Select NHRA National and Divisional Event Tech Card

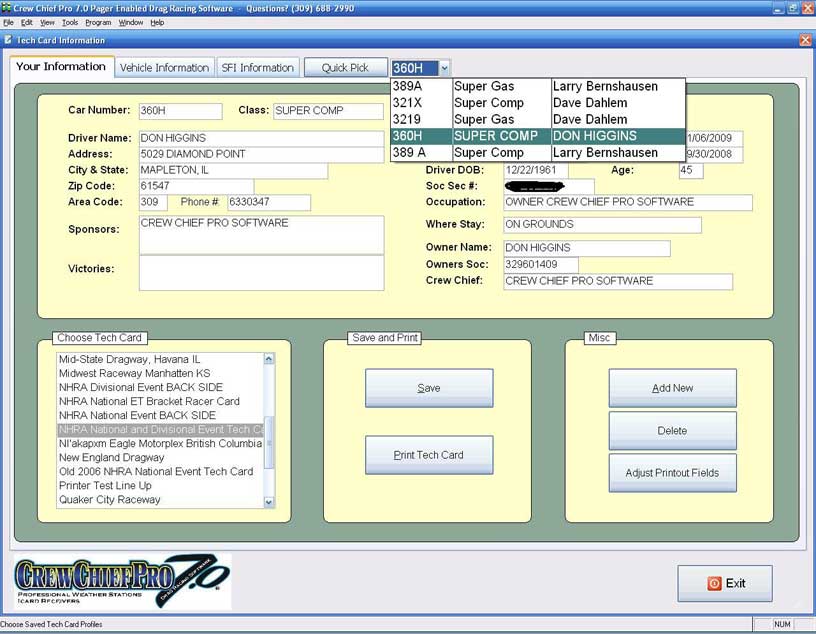click(160, 430)
